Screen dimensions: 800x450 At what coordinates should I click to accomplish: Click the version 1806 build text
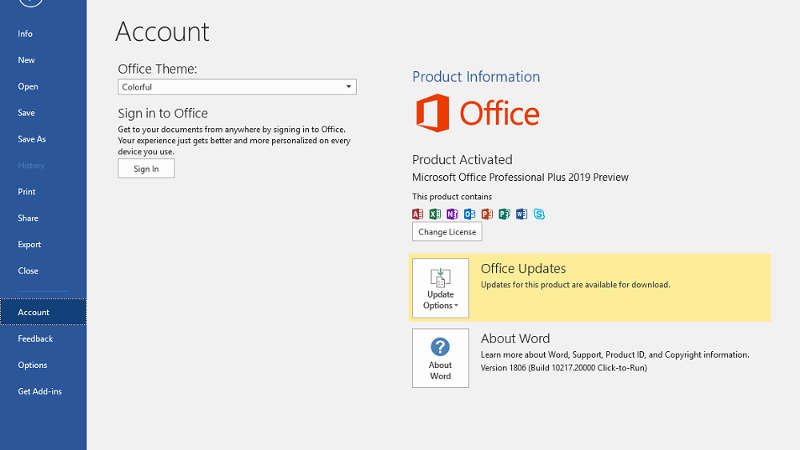click(564, 368)
